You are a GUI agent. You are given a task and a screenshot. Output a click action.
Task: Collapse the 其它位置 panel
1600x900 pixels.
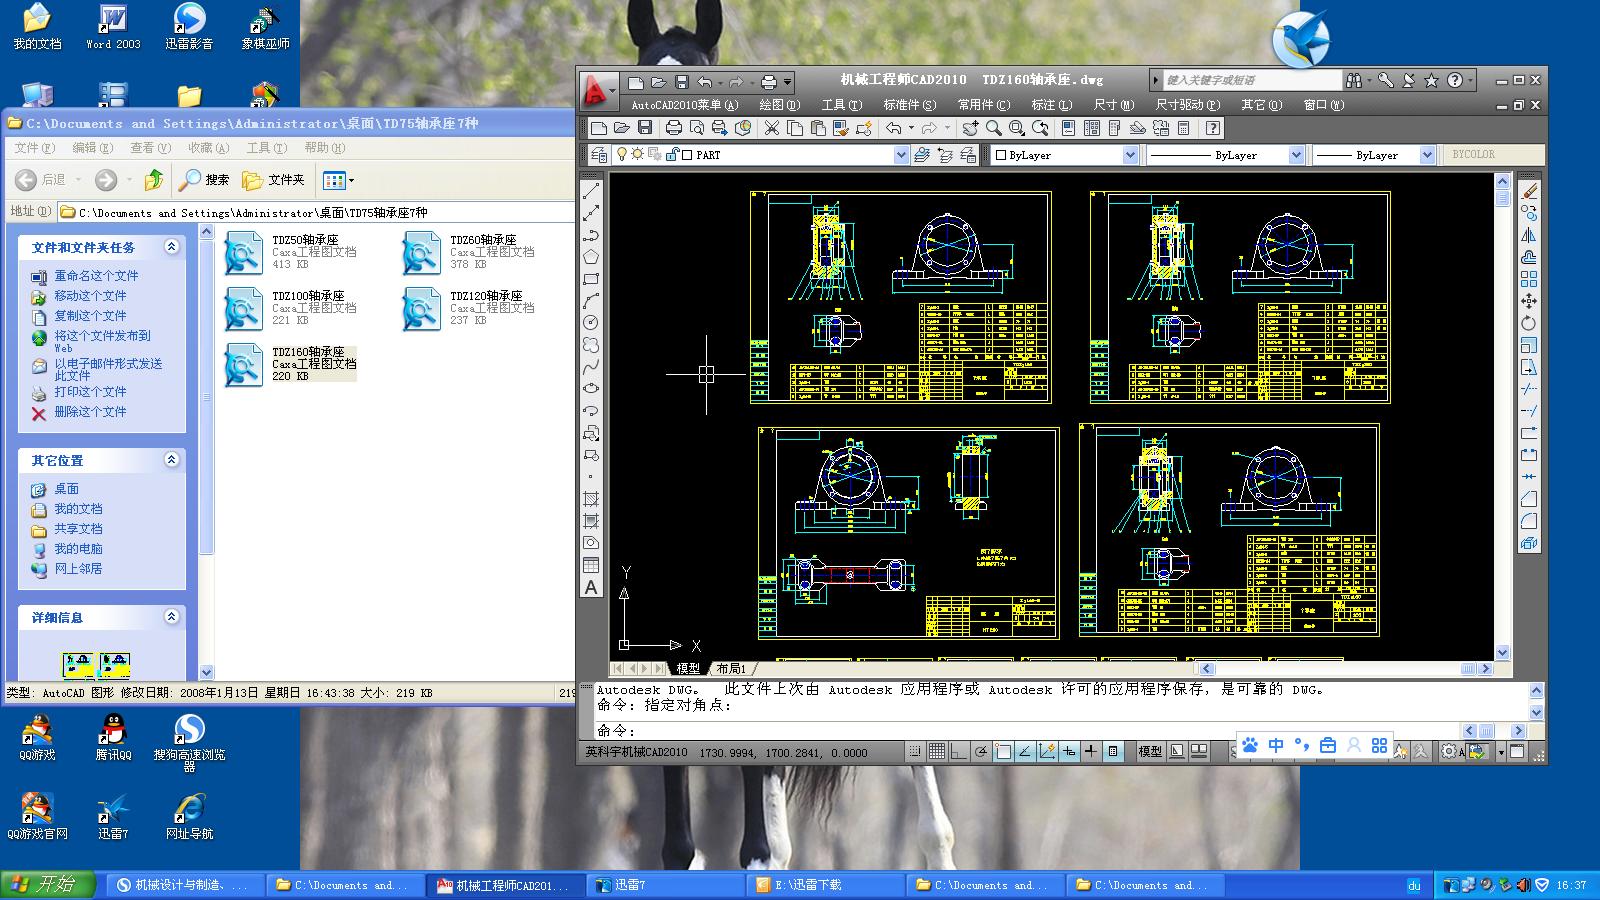pos(171,459)
